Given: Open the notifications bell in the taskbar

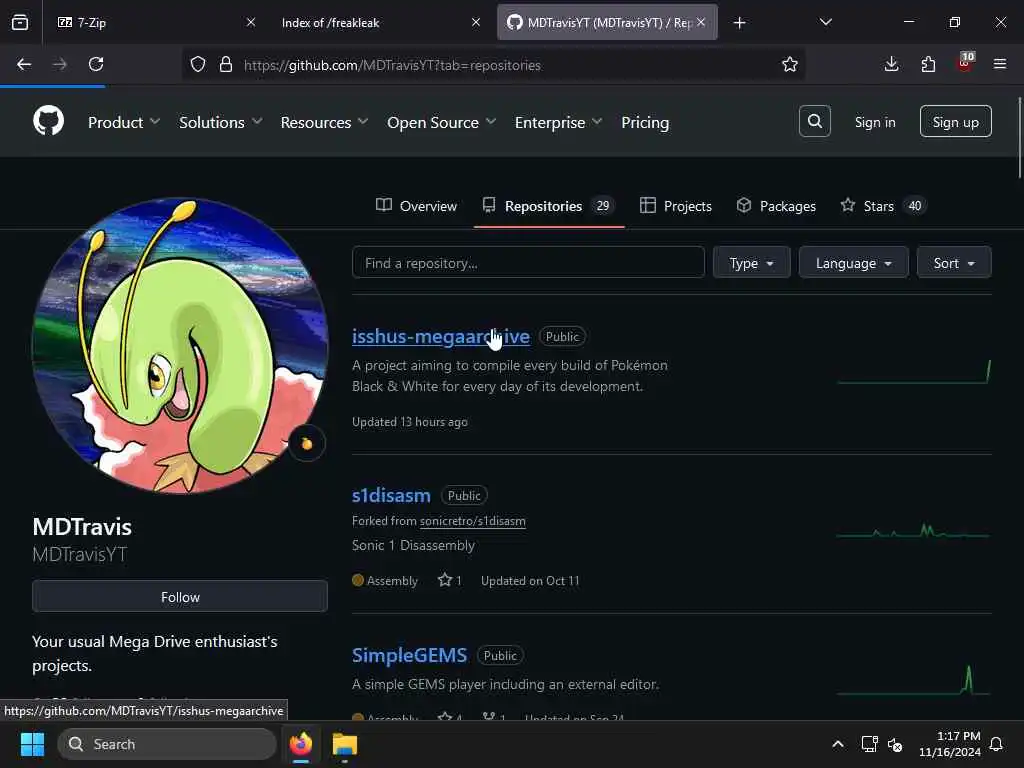Looking at the screenshot, I should coord(997,744).
